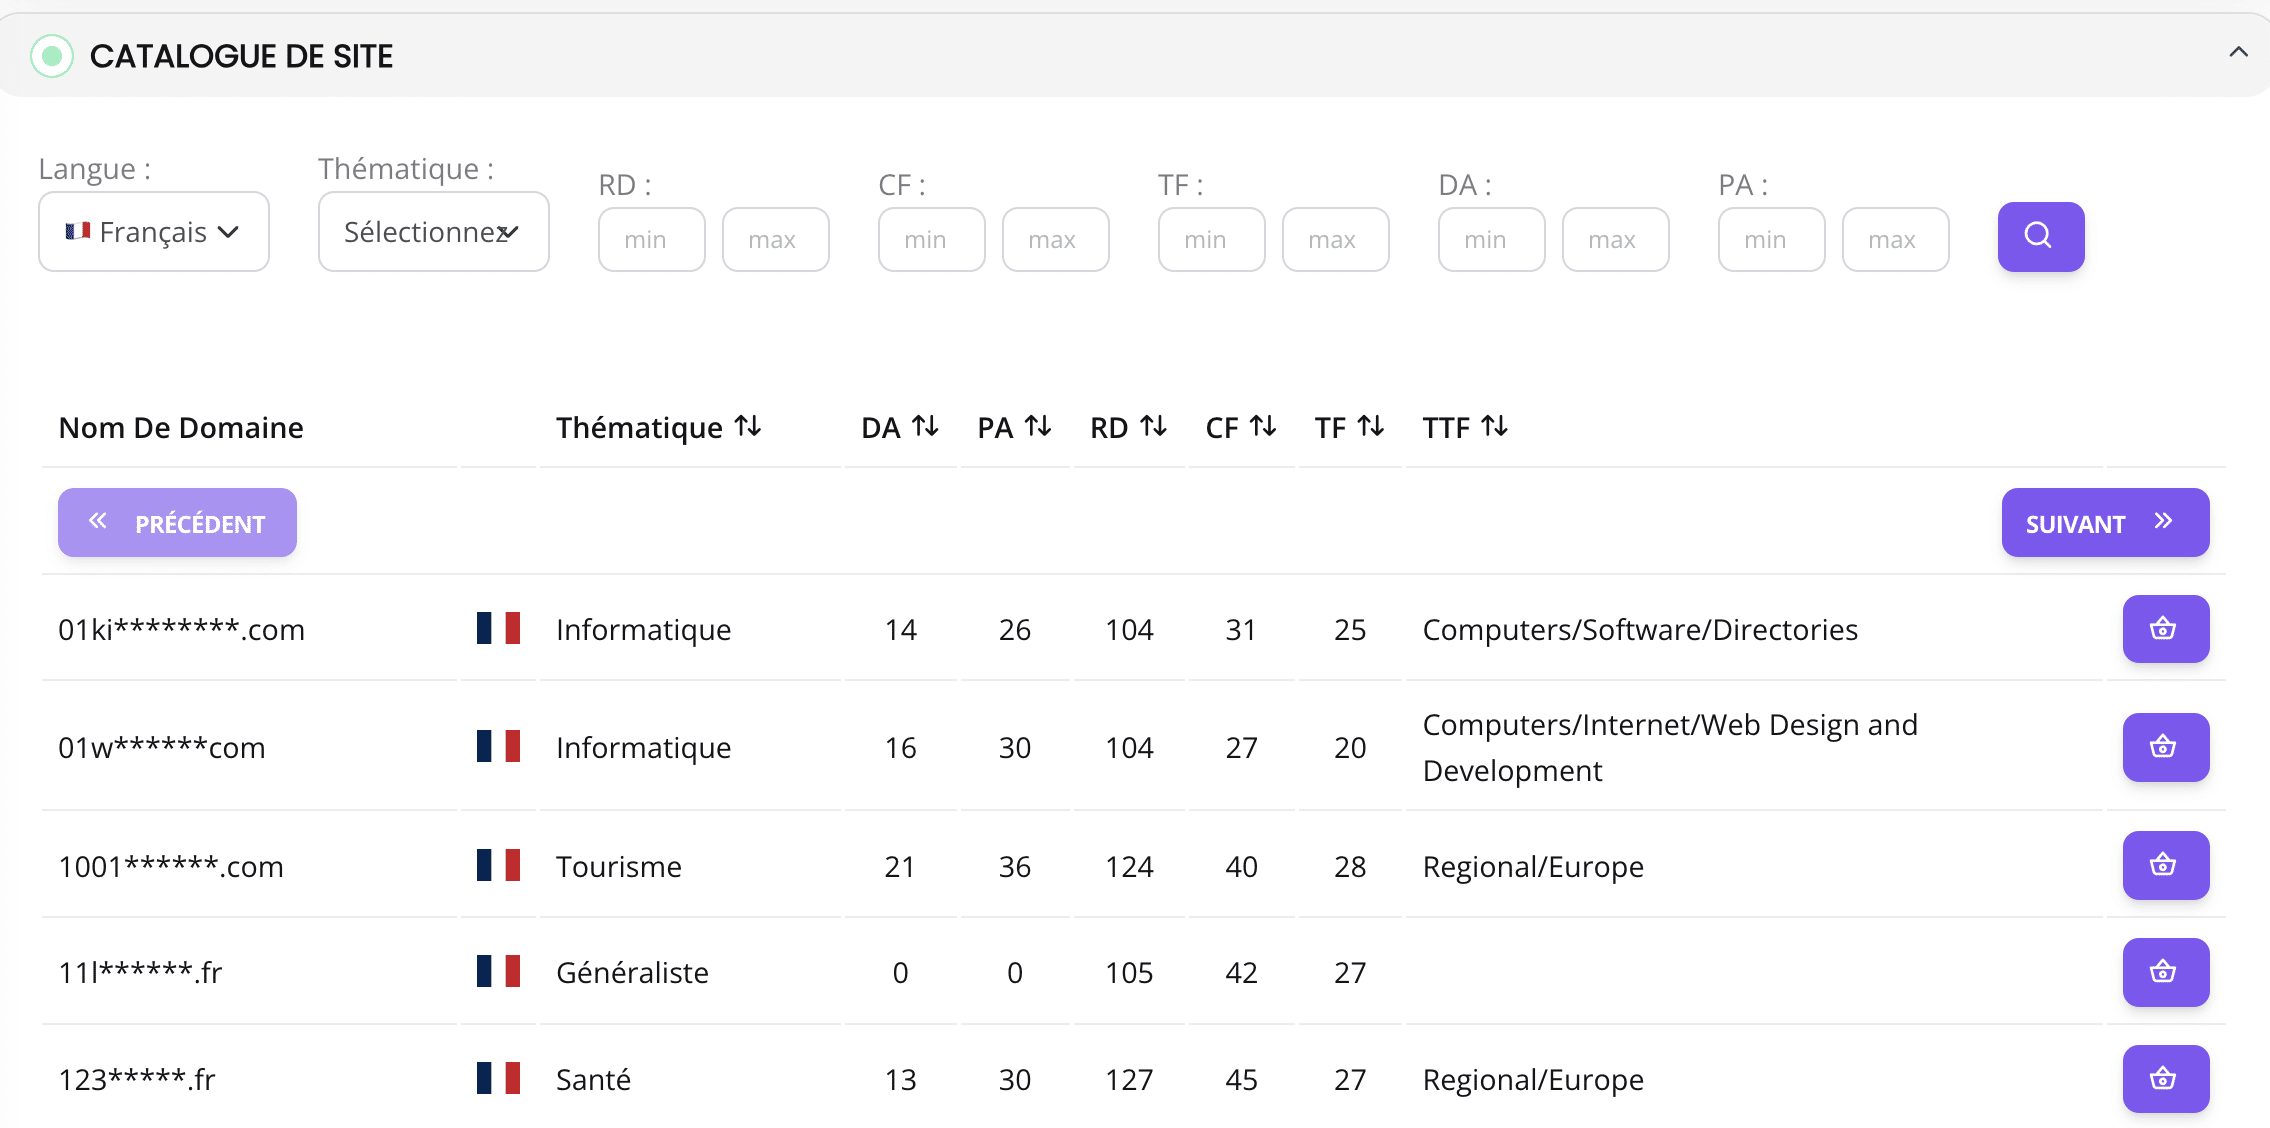
Task: Focus the RD min field
Action: (x=652, y=240)
